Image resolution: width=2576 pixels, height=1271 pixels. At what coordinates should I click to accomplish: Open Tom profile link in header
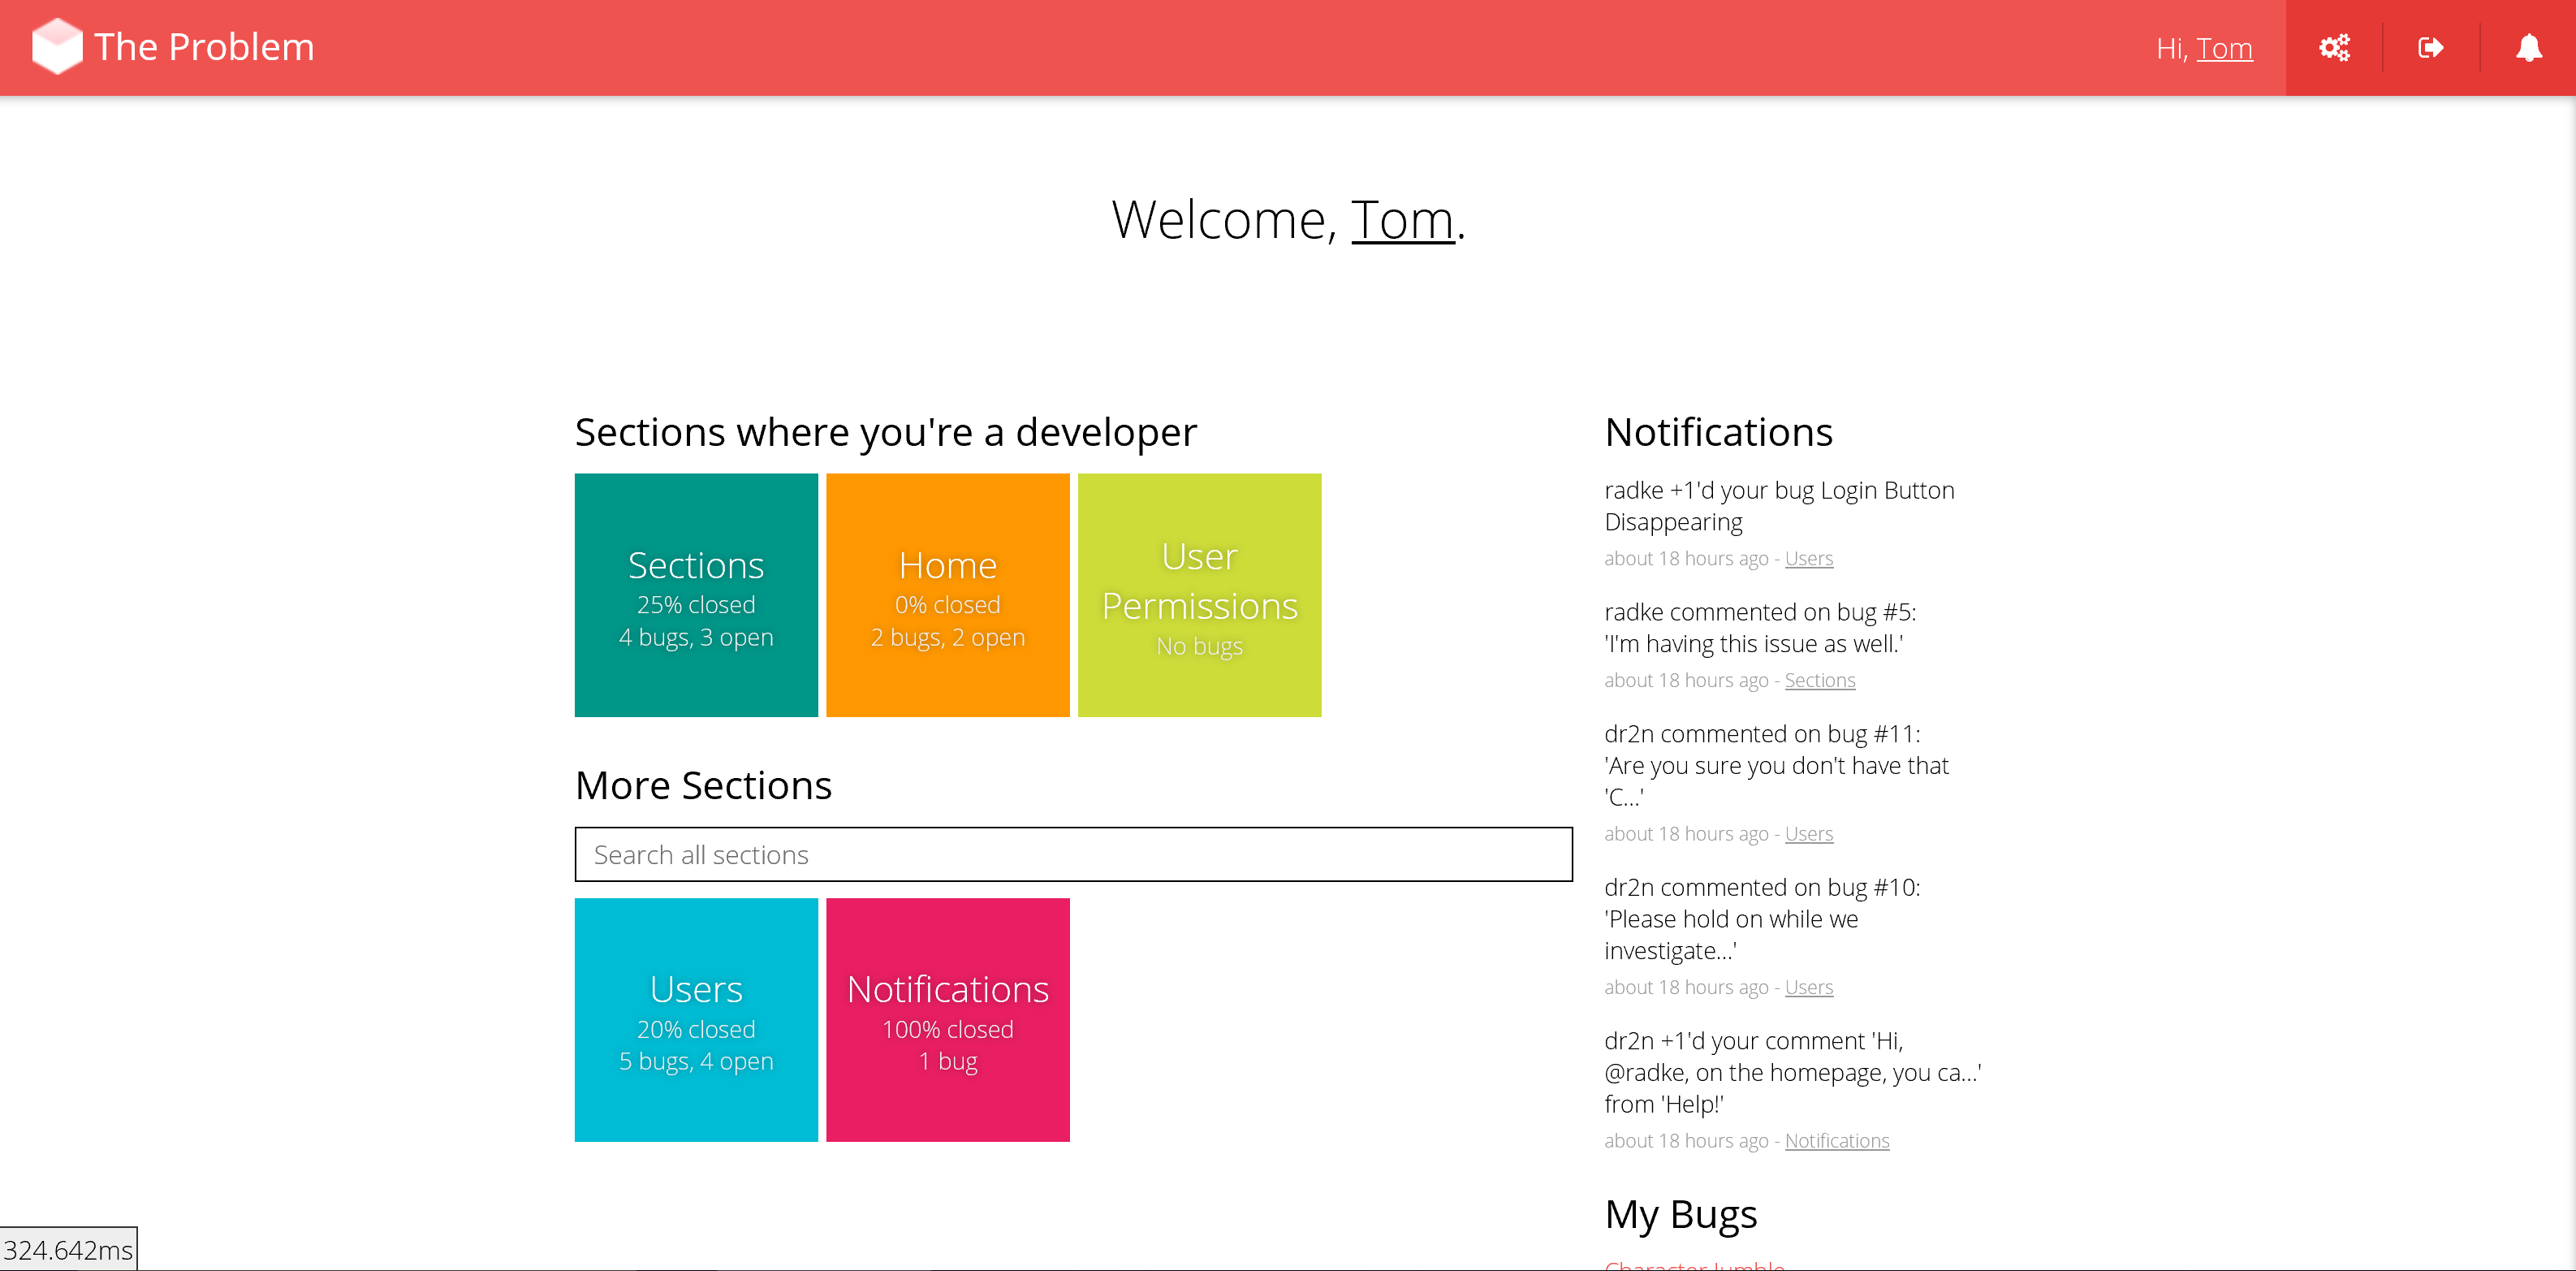(x=2224, y=48)
